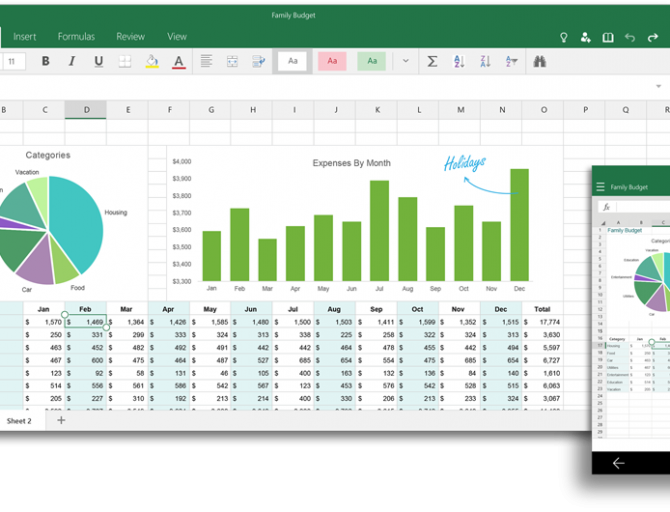Expand the formula bar chevron
This screenshot has width=670, height=512.
tap(658, 87)
